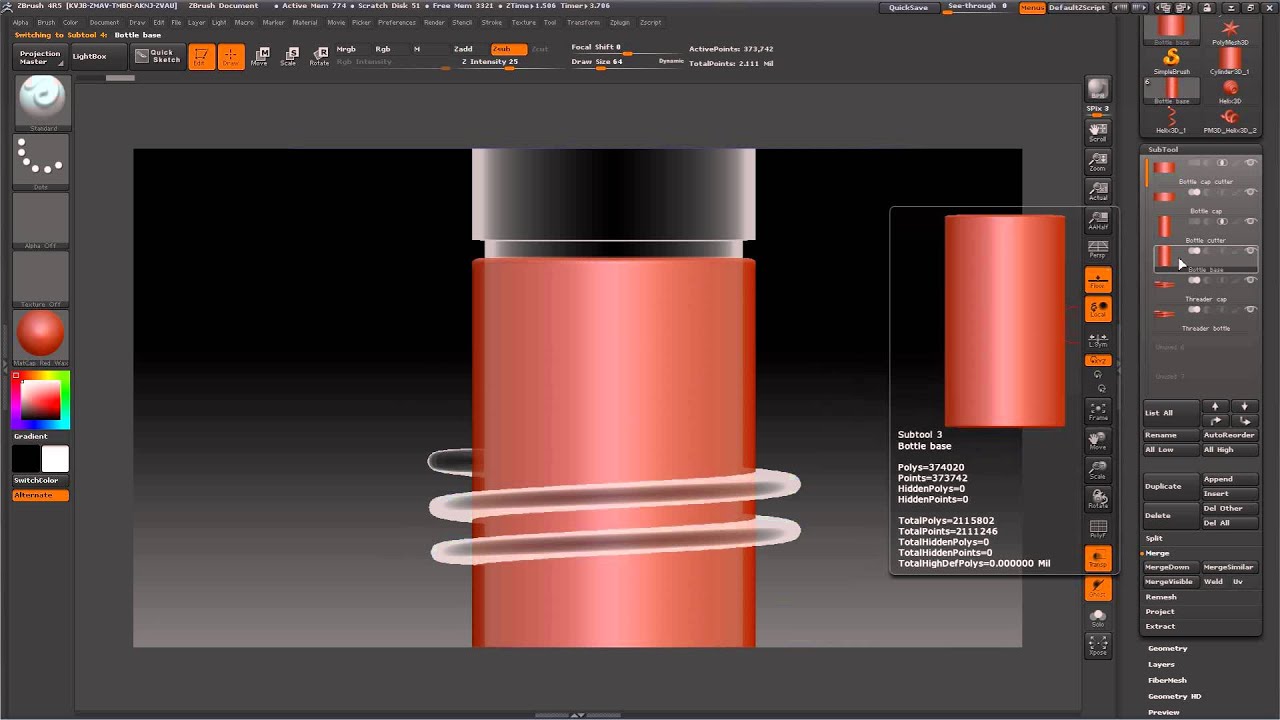Screen dimensions: 1280x720
Task: Open the Preferences menu
Action: click(397, 22)
